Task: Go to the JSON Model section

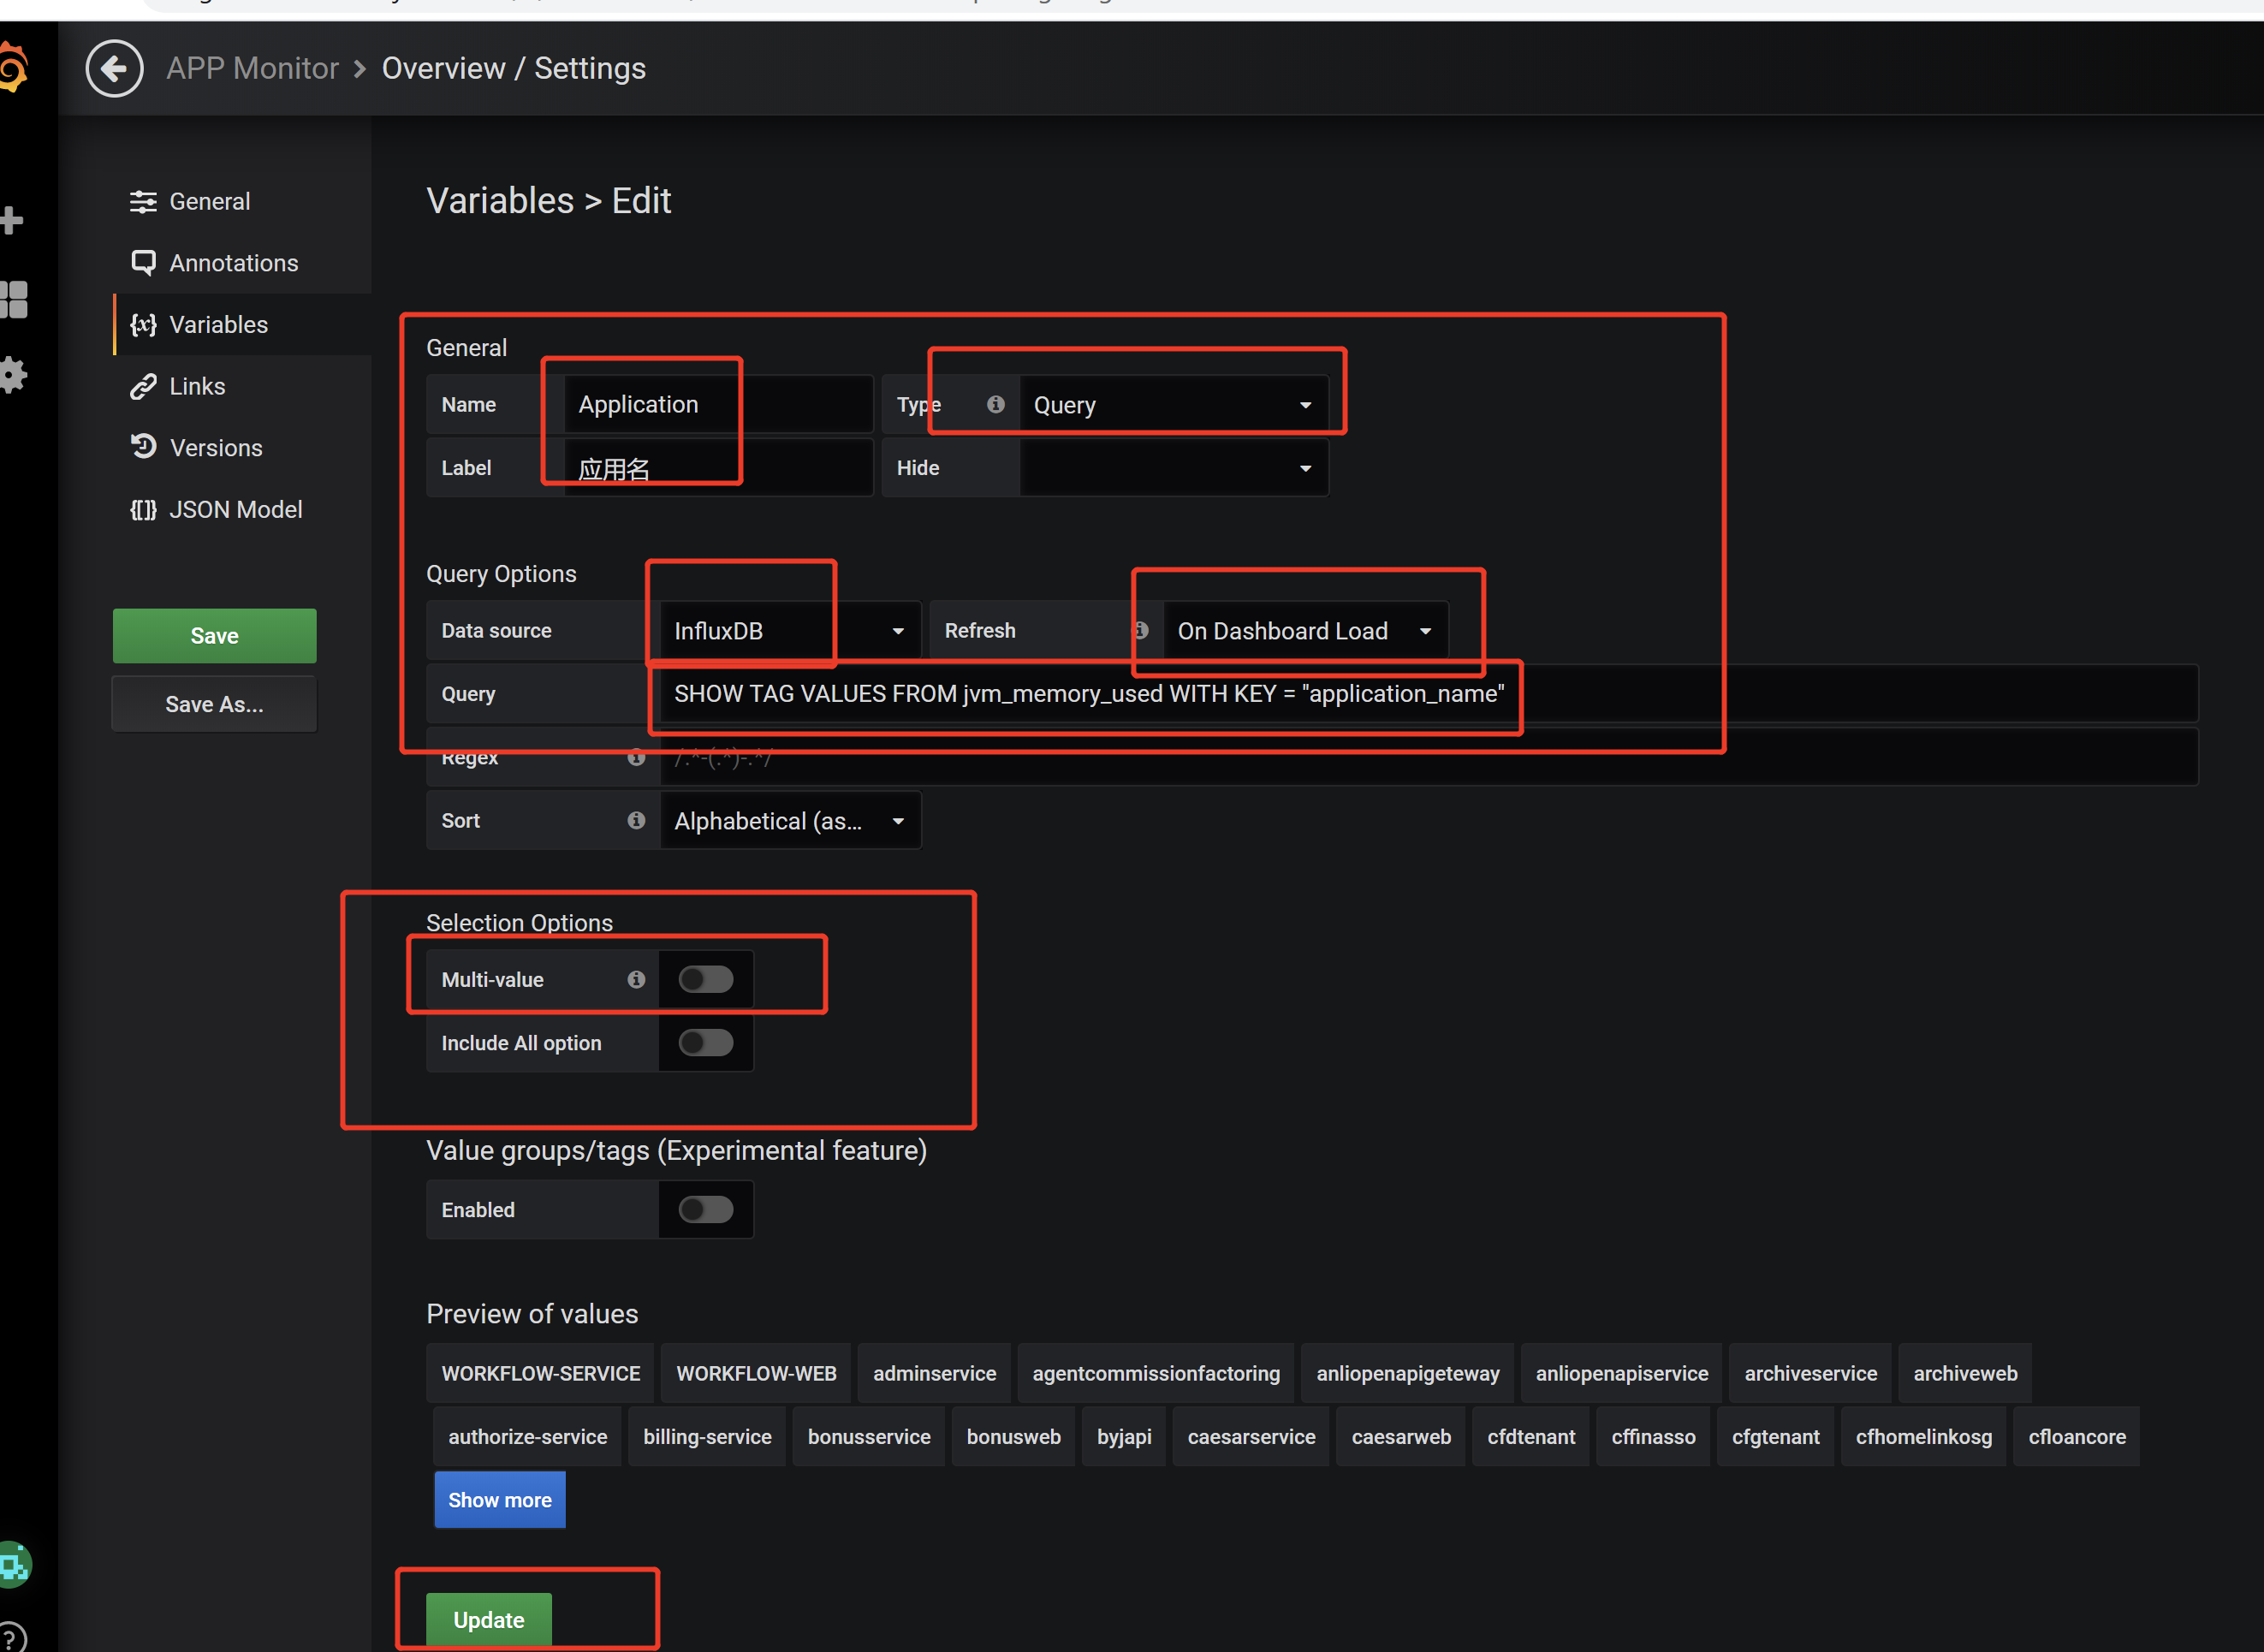Action: pyautogui.click(x=235, y=509)
